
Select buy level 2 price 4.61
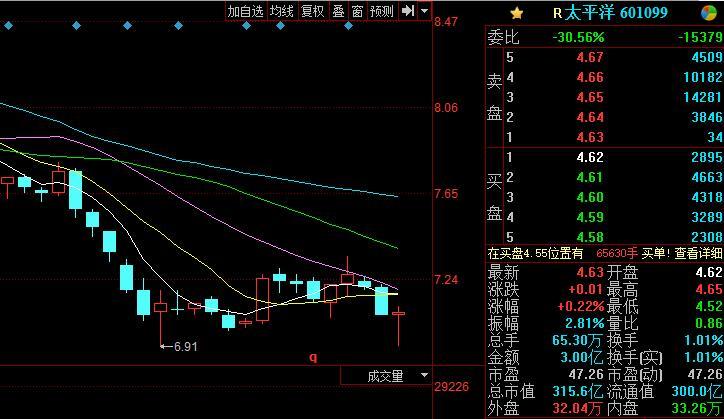click(x=590, y=177)
